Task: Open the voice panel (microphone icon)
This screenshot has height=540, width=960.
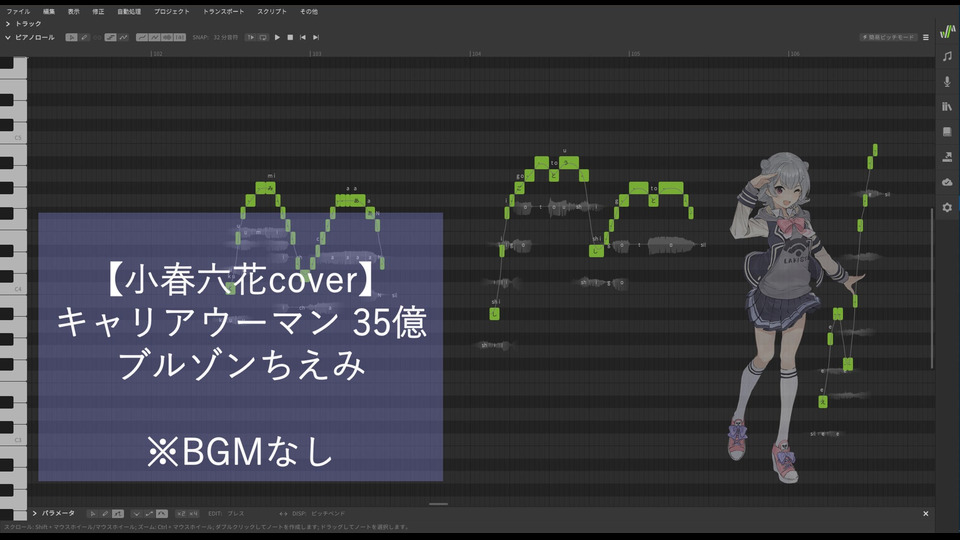Action: click(947, 81)
